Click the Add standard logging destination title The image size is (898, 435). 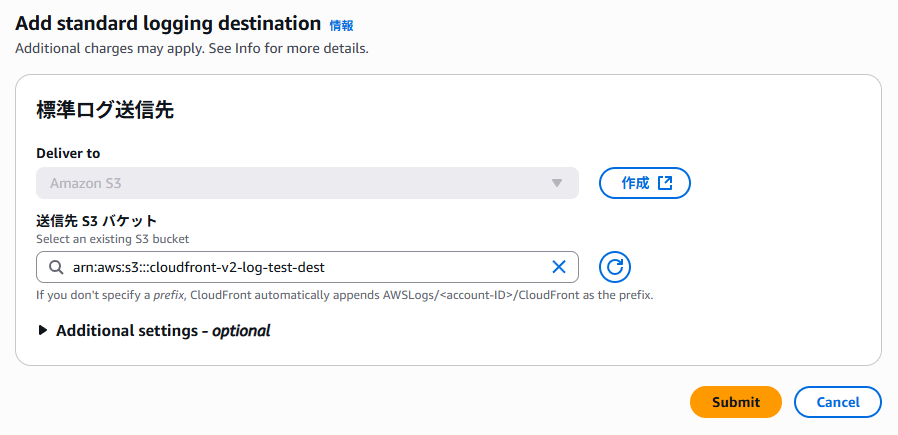(x=168, y=23)
